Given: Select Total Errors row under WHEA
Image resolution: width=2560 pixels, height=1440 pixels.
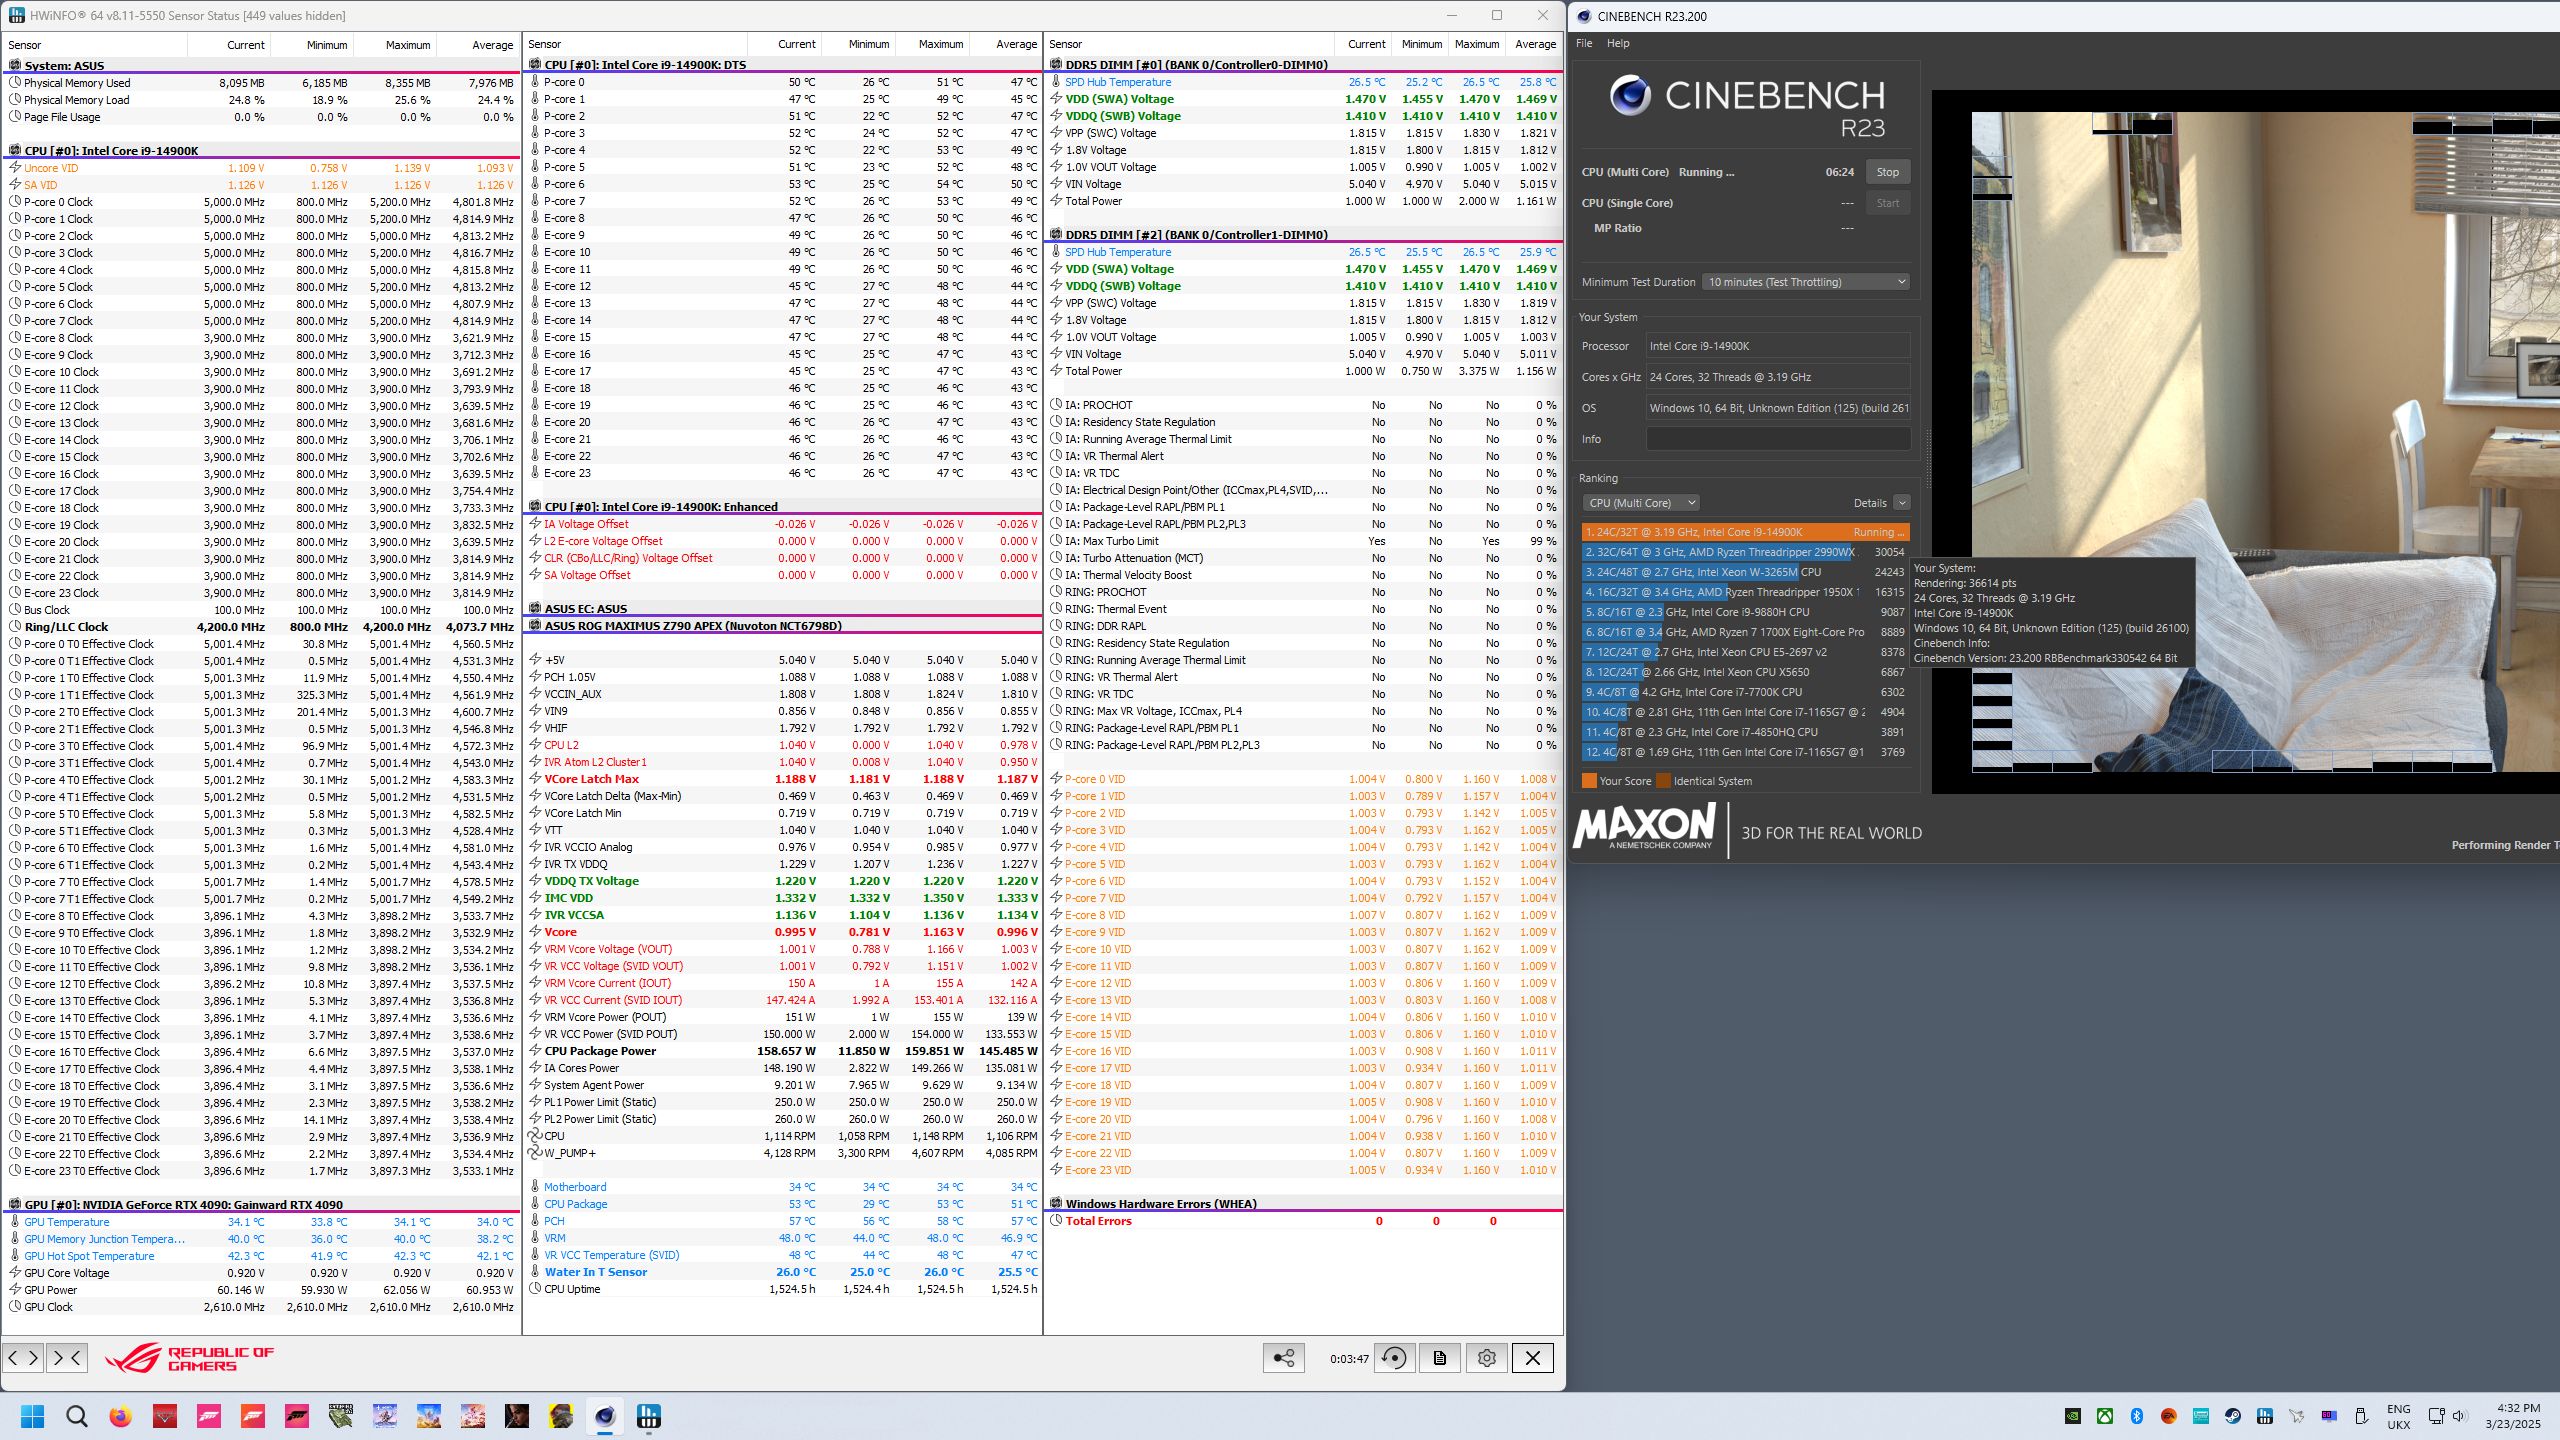Looking at the screenshot, I should 1304,1221.
